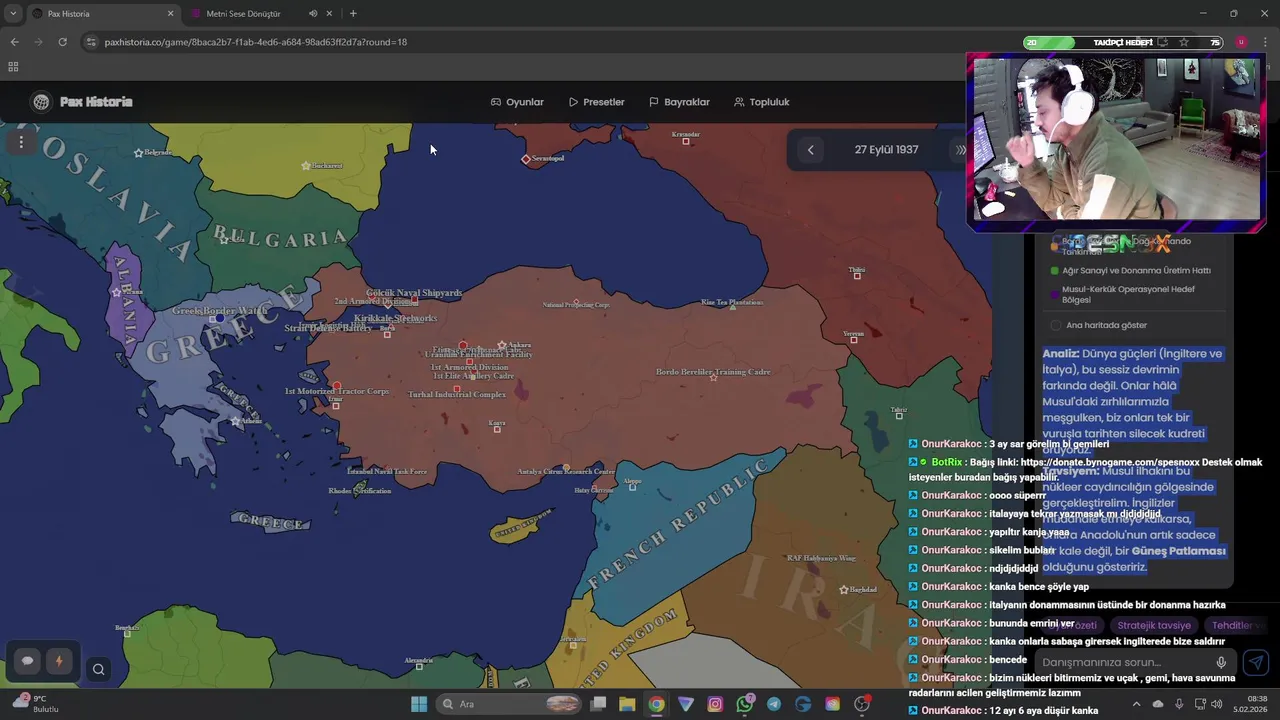Click the streamer webcam overlay
Screen dimensions: 1280x720
click(x=1117, y=140)
